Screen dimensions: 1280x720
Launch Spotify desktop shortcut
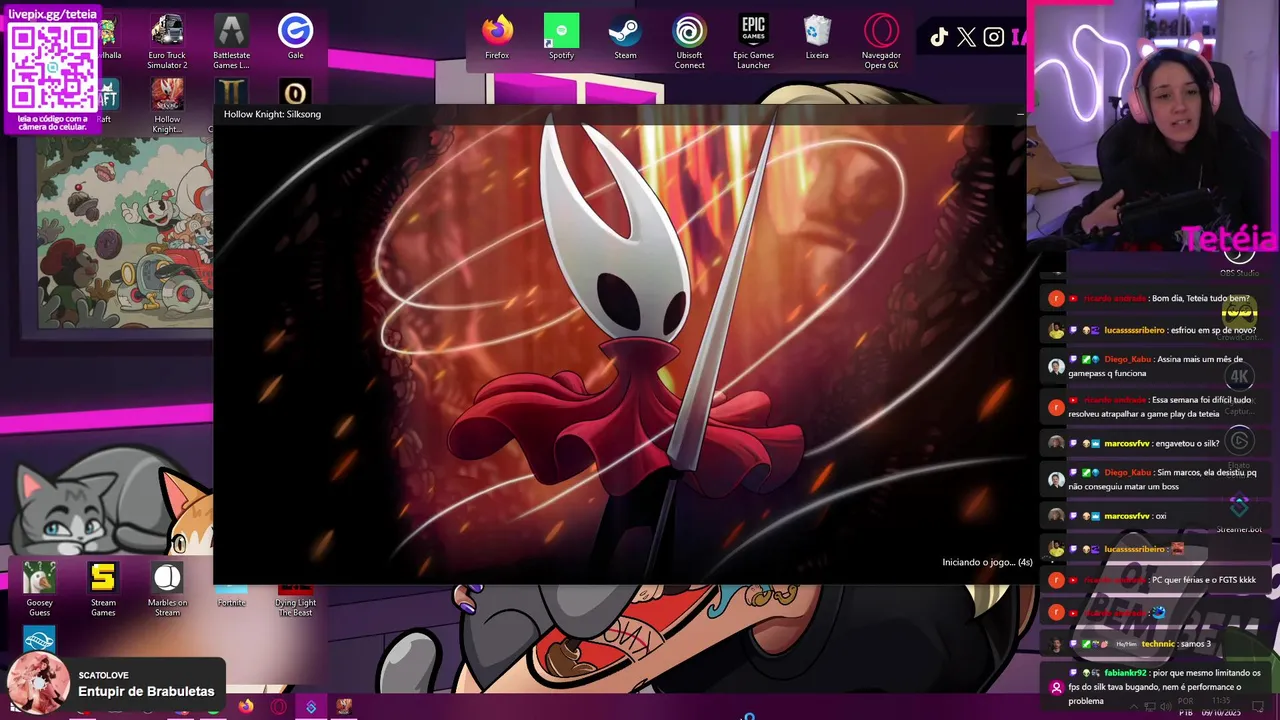pyautogui.click(x=561, y=37)
